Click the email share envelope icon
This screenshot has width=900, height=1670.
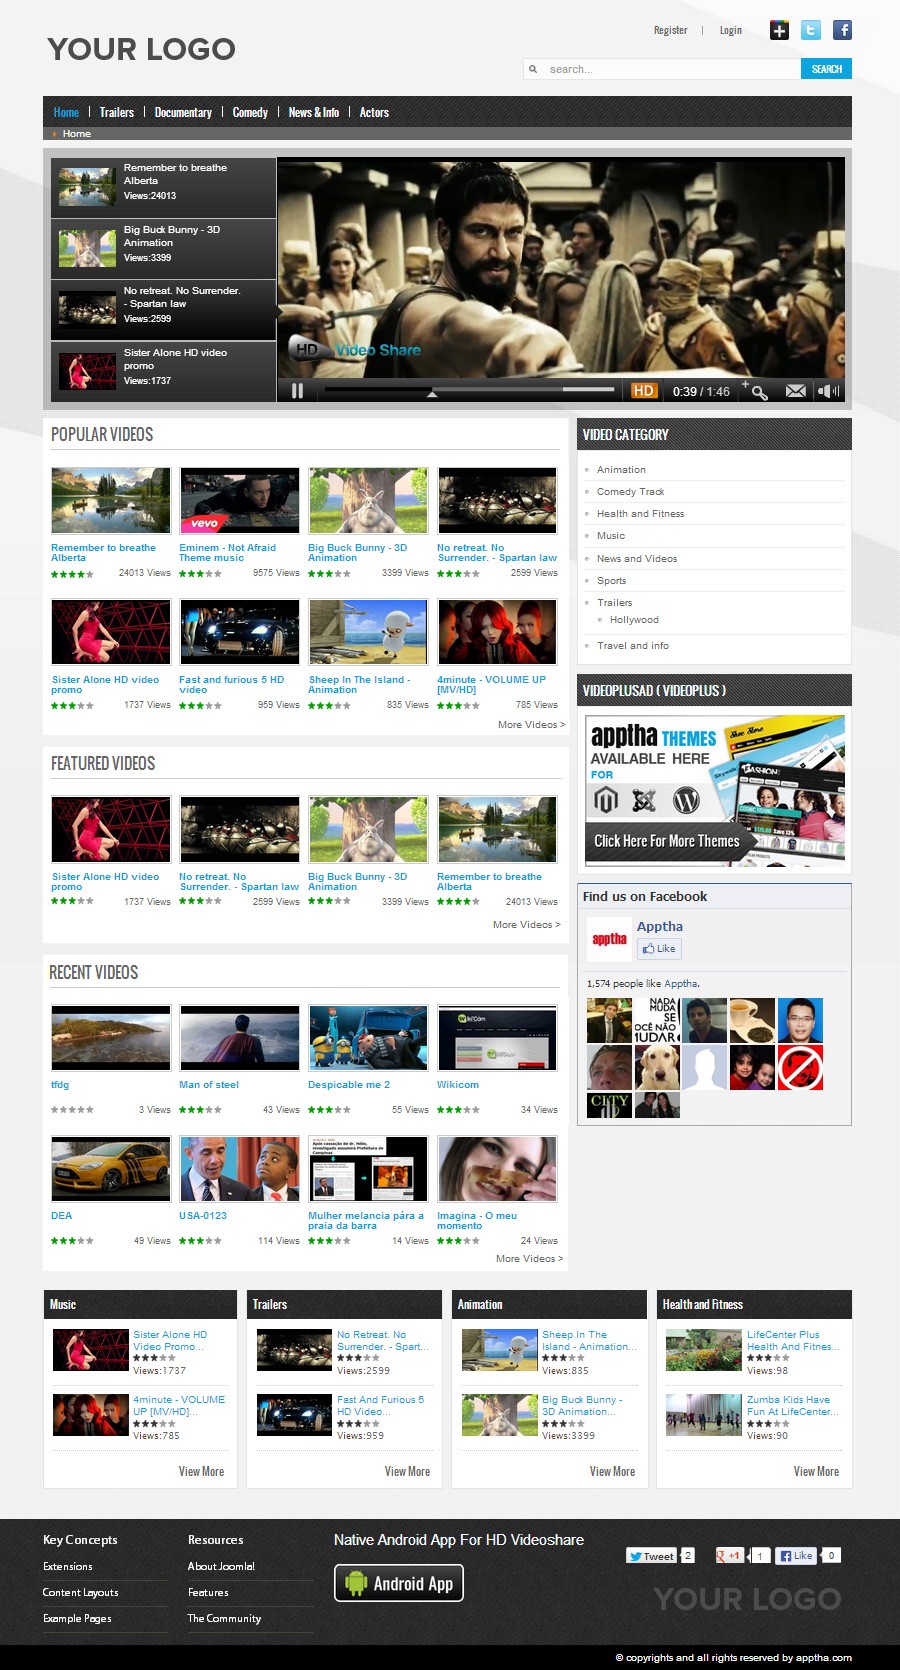[x=795, y=391]
